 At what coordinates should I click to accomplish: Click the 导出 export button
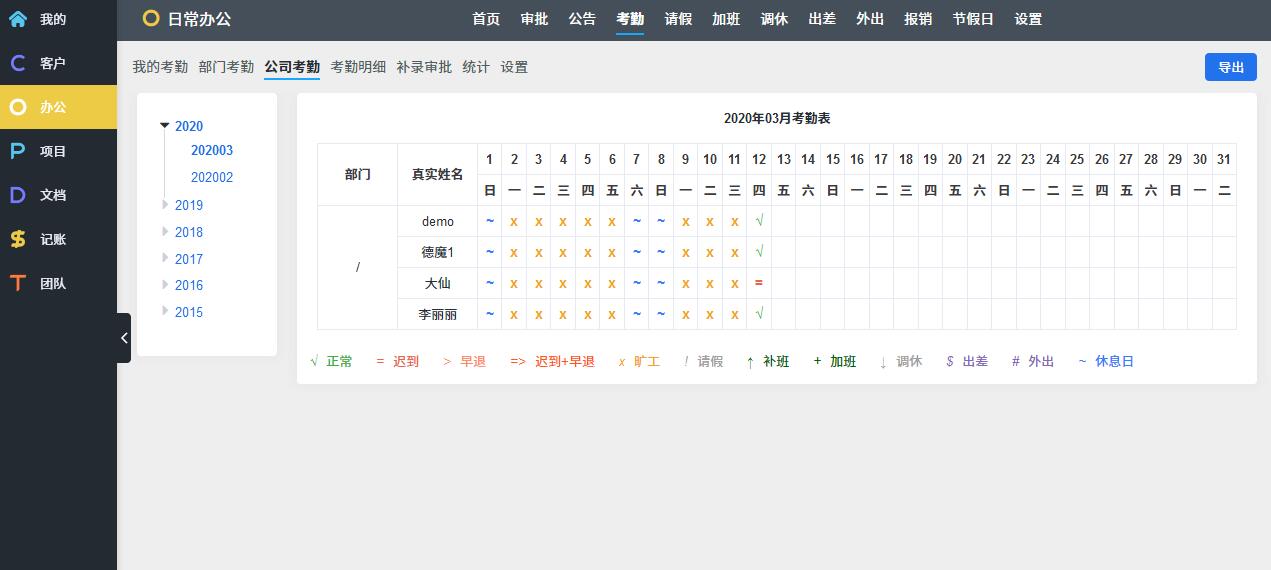(1230, 67)
